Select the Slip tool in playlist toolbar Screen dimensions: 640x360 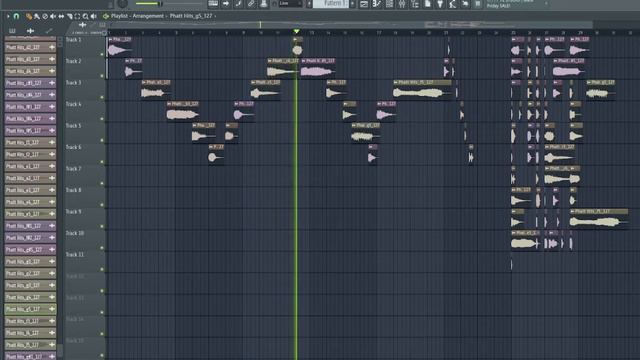(61, 16)
